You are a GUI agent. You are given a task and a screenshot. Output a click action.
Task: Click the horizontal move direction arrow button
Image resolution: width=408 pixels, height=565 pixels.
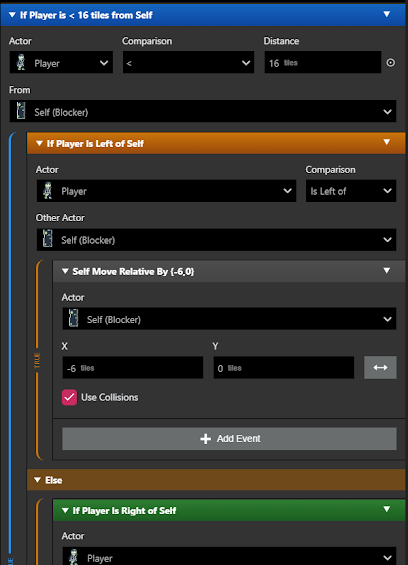pos(380,368)
